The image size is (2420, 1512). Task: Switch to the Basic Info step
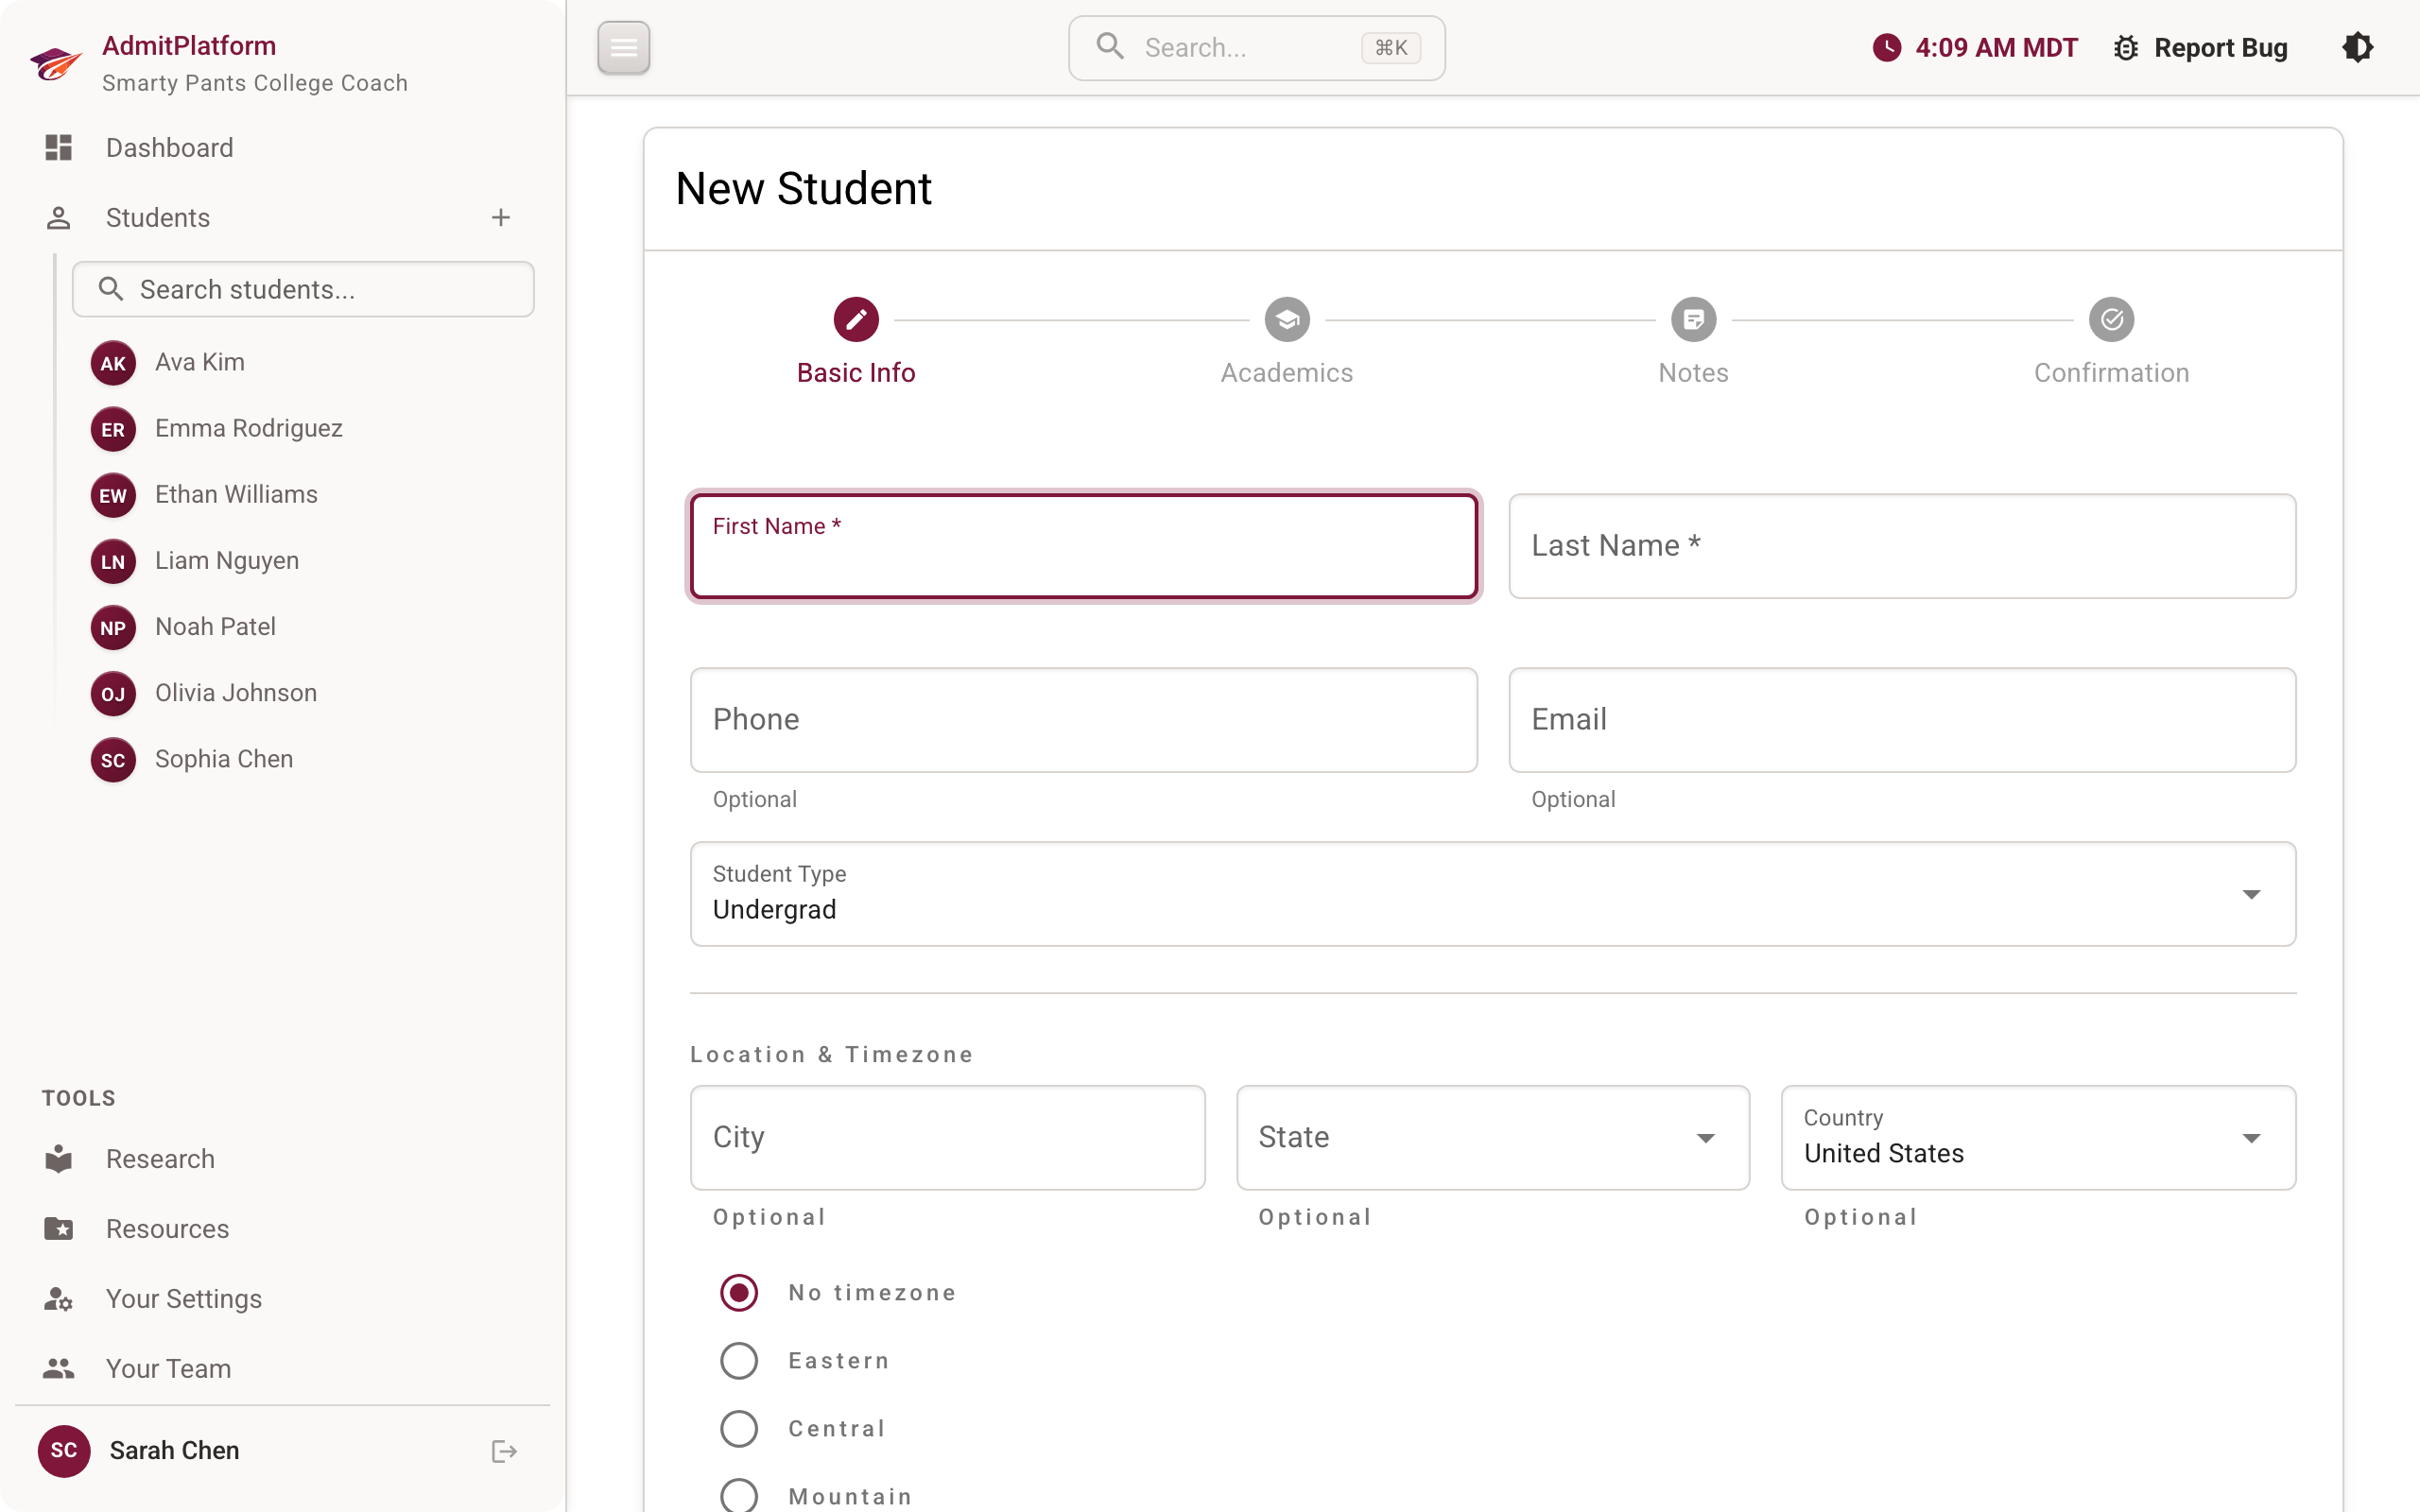pyautogui.click(x=856, y=340)
